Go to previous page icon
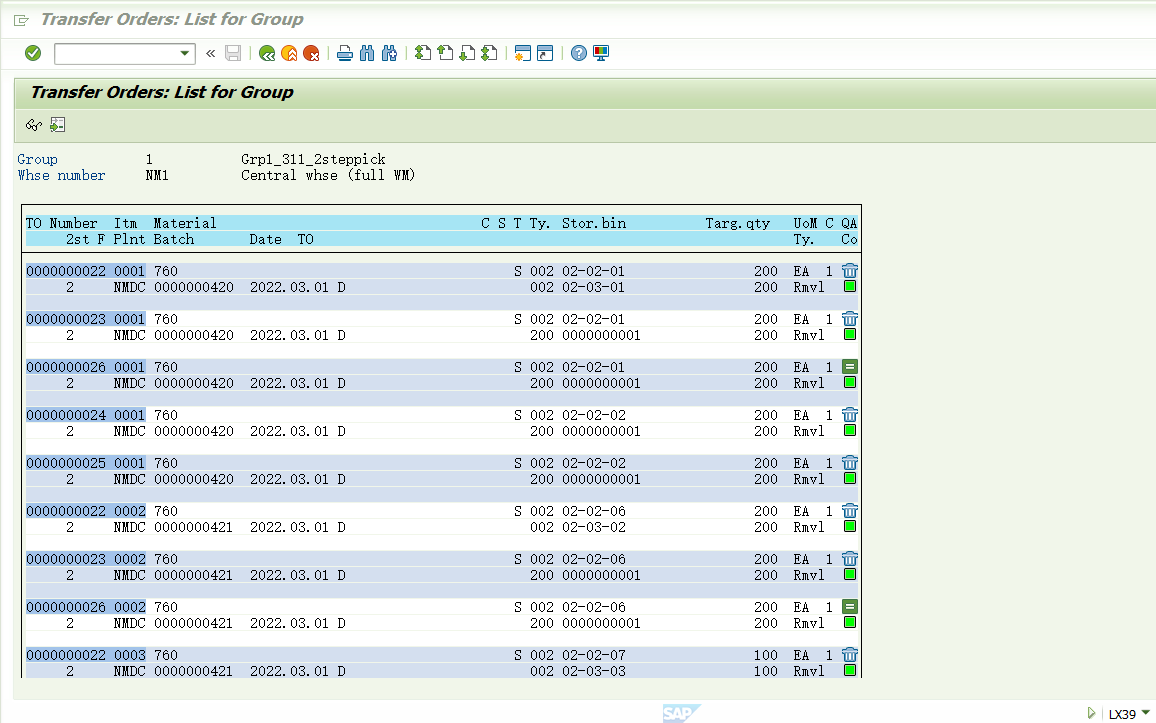This screenshot has height=723, width=1156. (445, 53)
